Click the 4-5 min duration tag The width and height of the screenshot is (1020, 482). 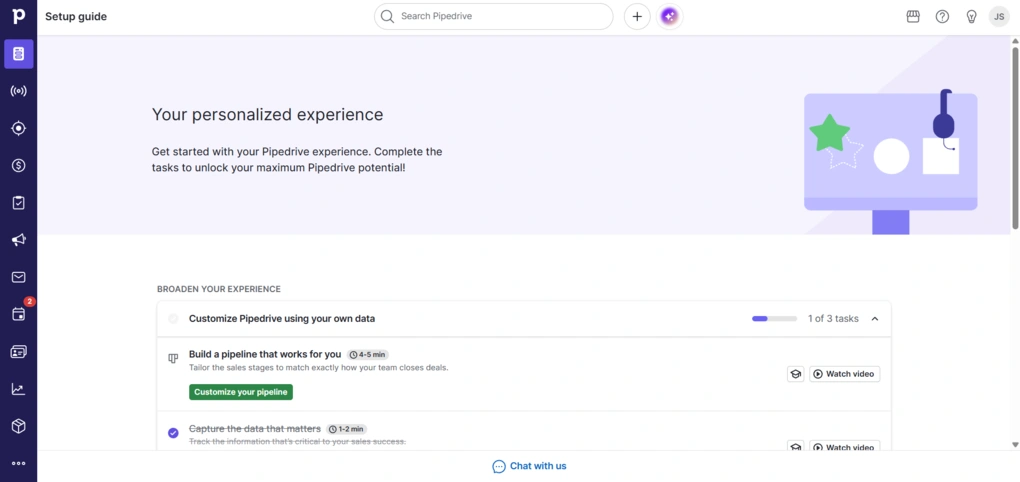click(x=368, y=355)
